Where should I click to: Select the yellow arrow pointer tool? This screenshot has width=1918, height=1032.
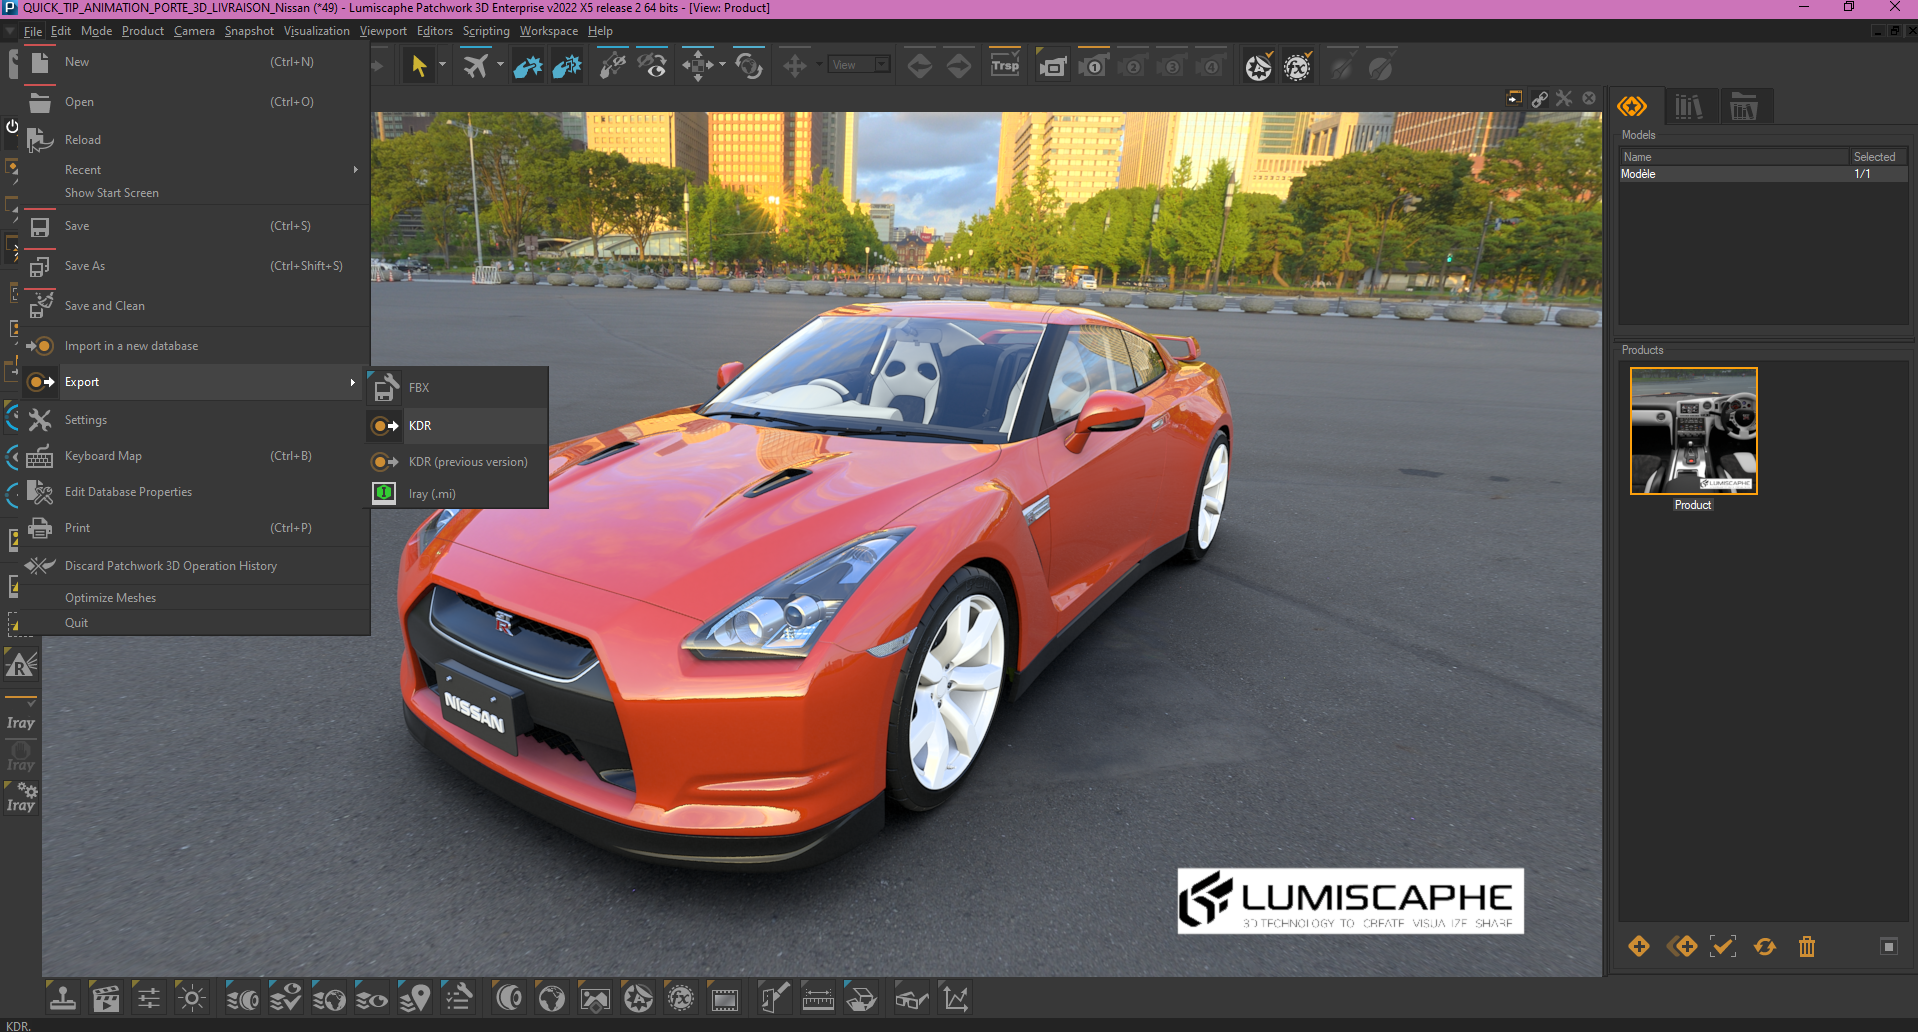[x=418, y=66]
